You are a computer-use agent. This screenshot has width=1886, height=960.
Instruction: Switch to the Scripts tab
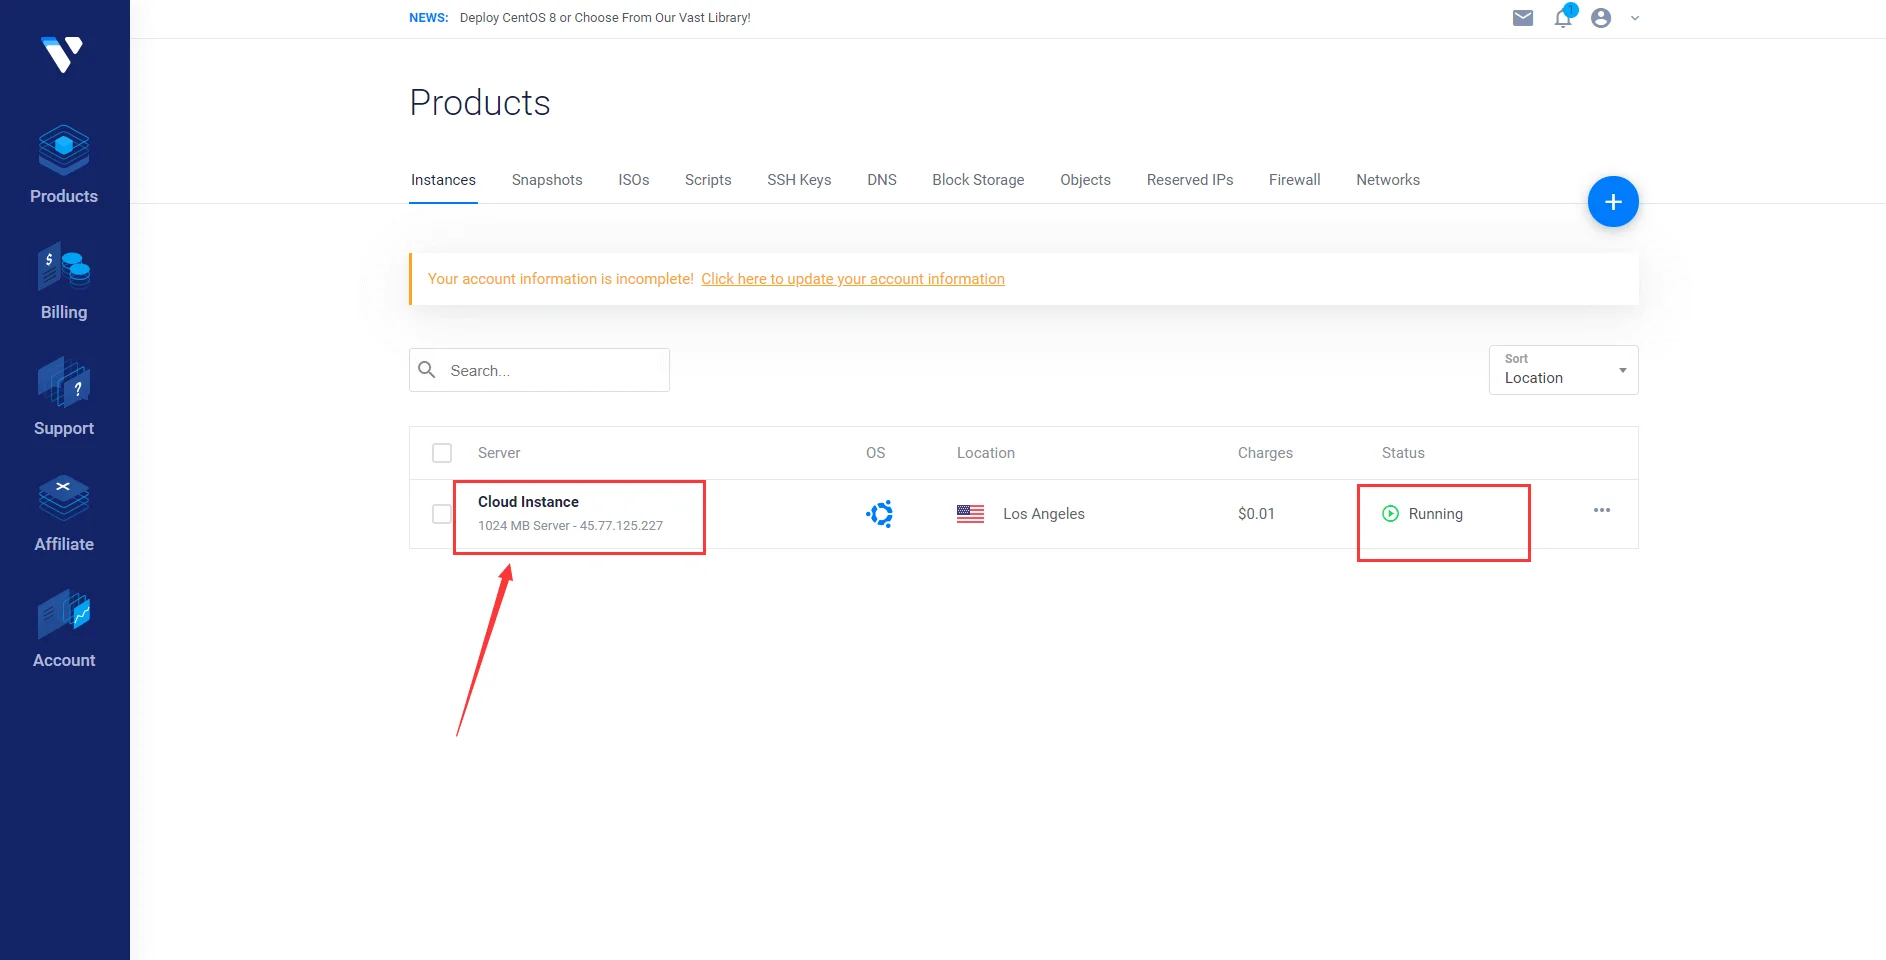point(708,180)
